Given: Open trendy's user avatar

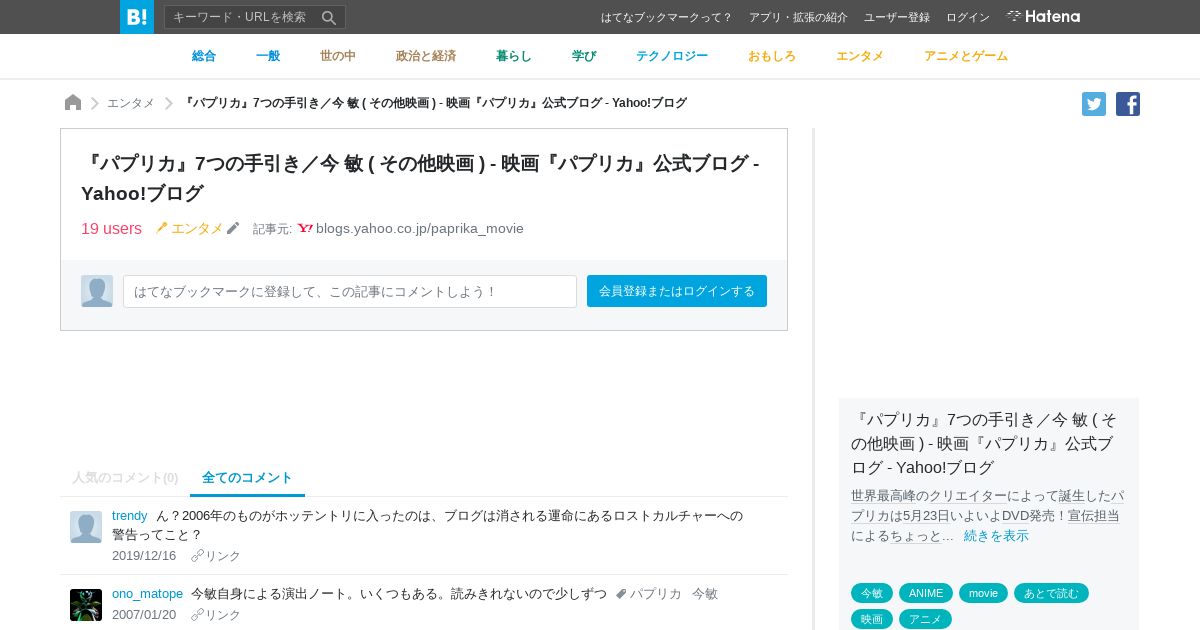Looking at the screenshot, I should click(x=86, y=527).
